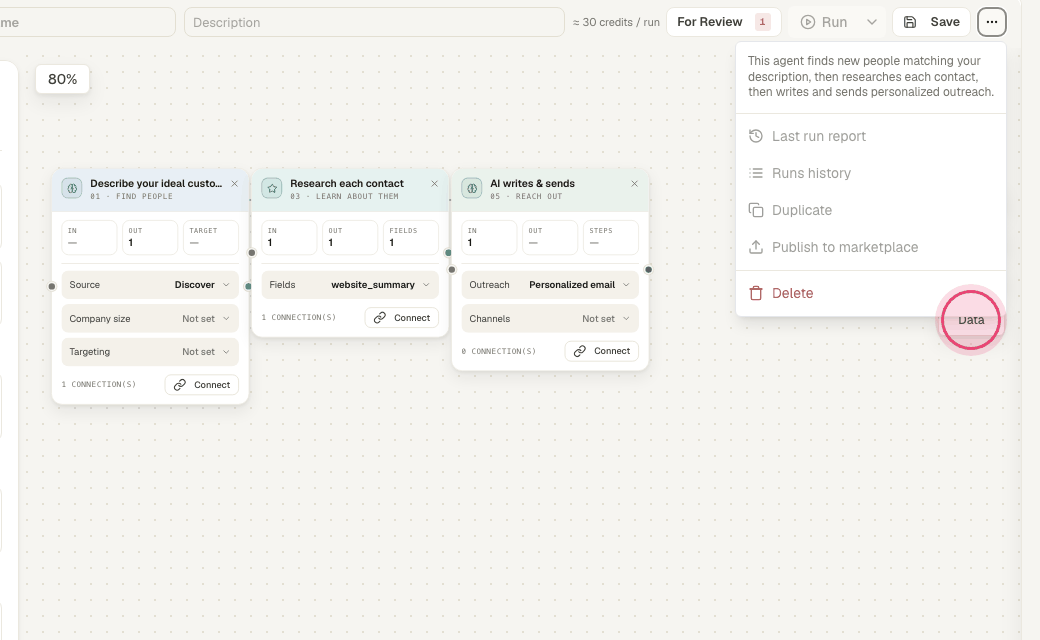Click the FIELDS stat box on Research card
Image resolution: width=1040 pixels, height=640 pixels.
tap(411, 237)
